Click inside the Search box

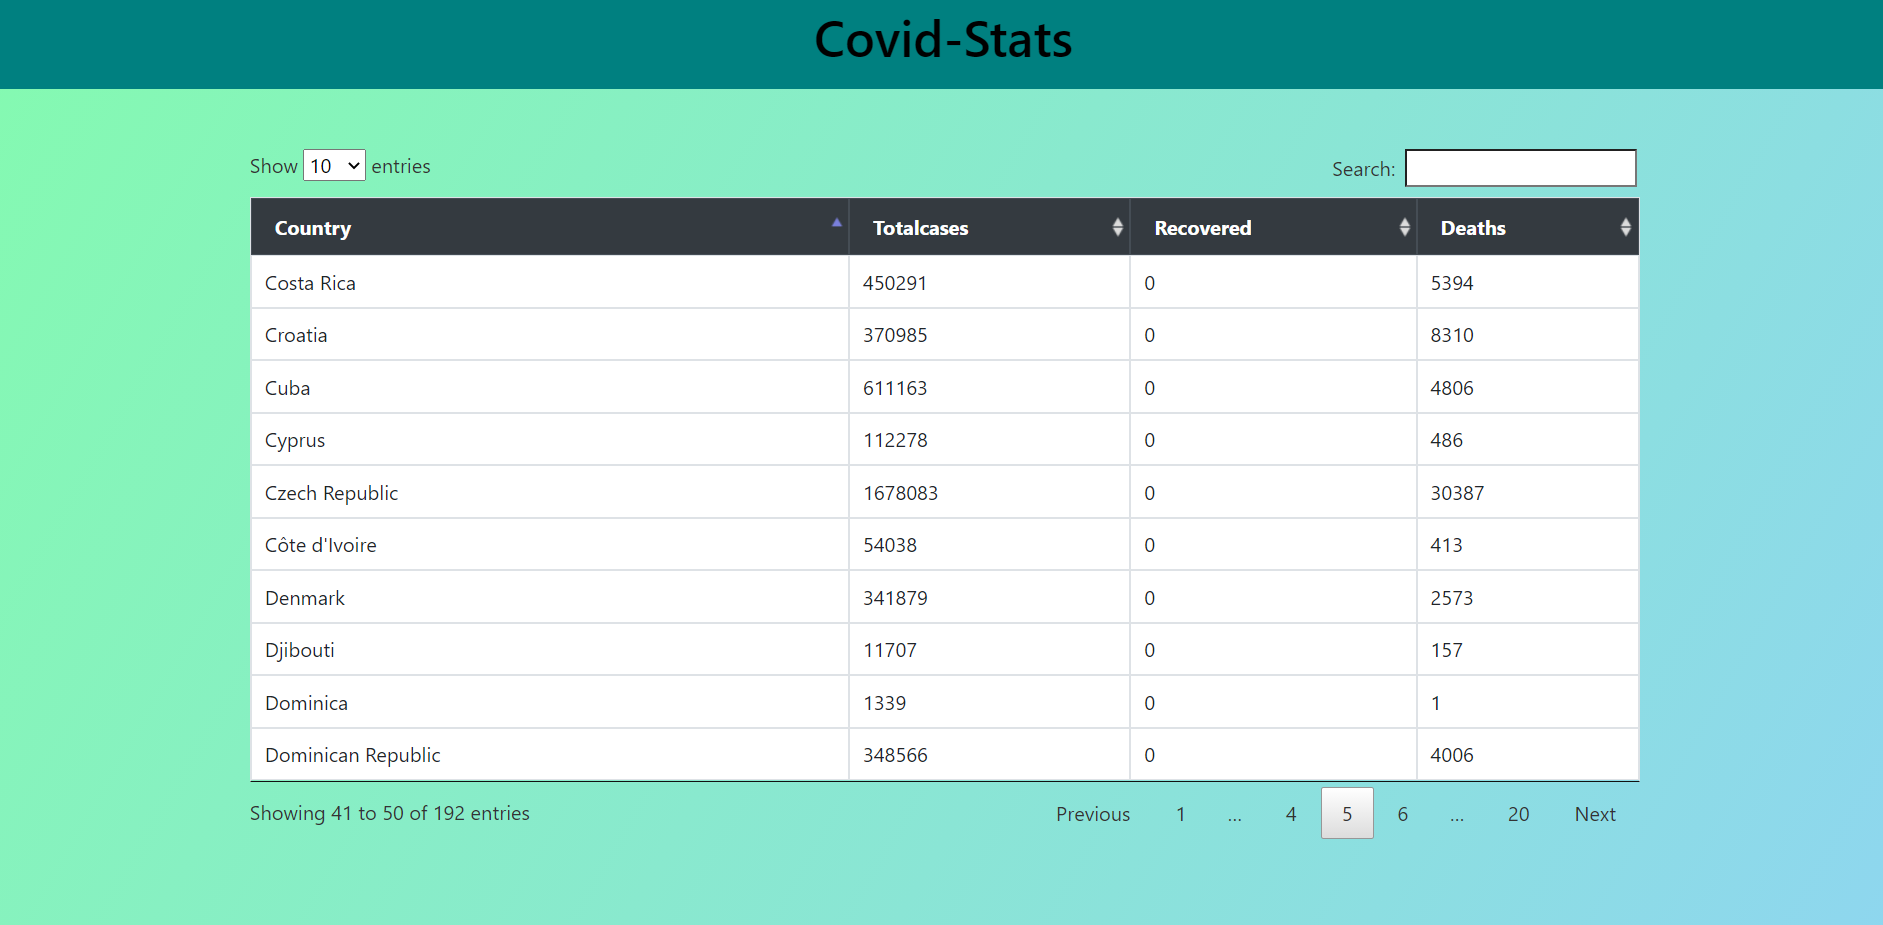coord(1519,167)
